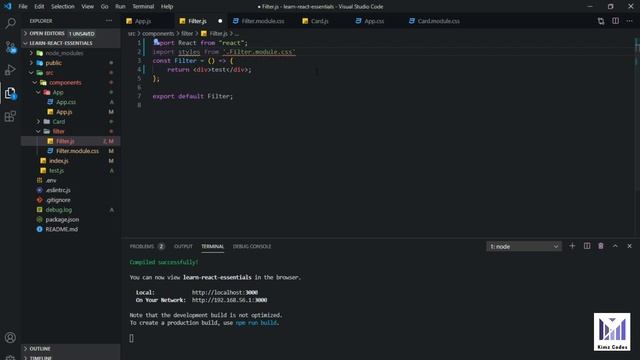The width and height of the screenshot is (640, 360).
Task: Open the Edit menu
Action: (x=39, y=7)
